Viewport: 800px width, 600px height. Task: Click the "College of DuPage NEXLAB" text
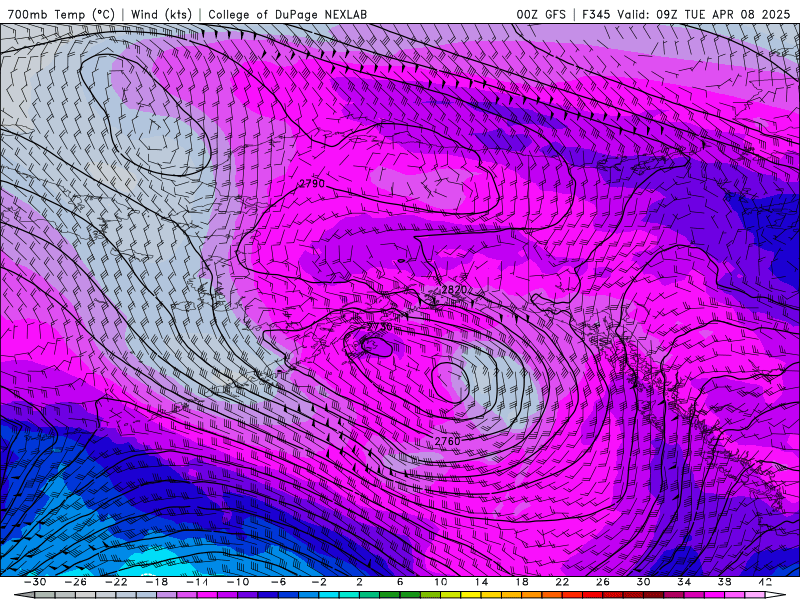coord(287,14)
